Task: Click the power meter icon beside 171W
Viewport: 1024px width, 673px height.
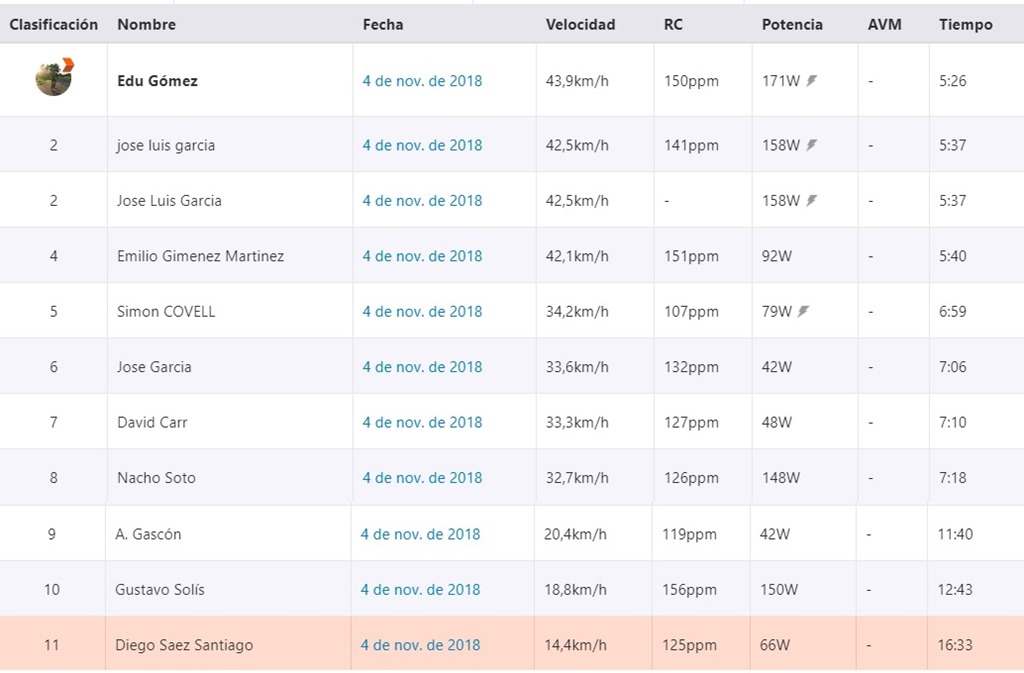Action: pos(811,81)
